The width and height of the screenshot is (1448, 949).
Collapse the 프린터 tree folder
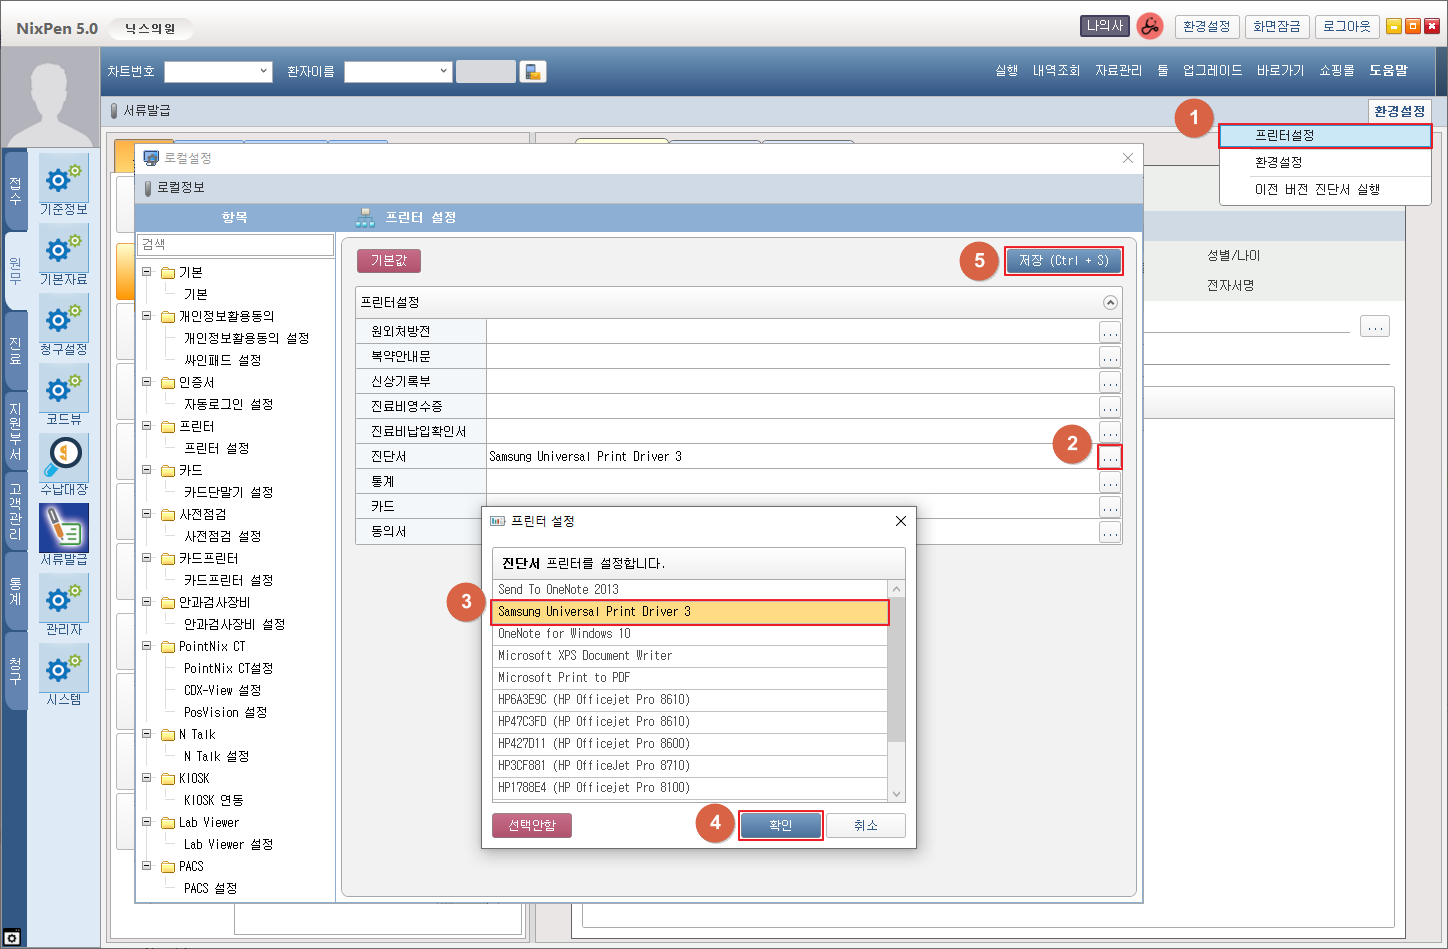[147, 426]
